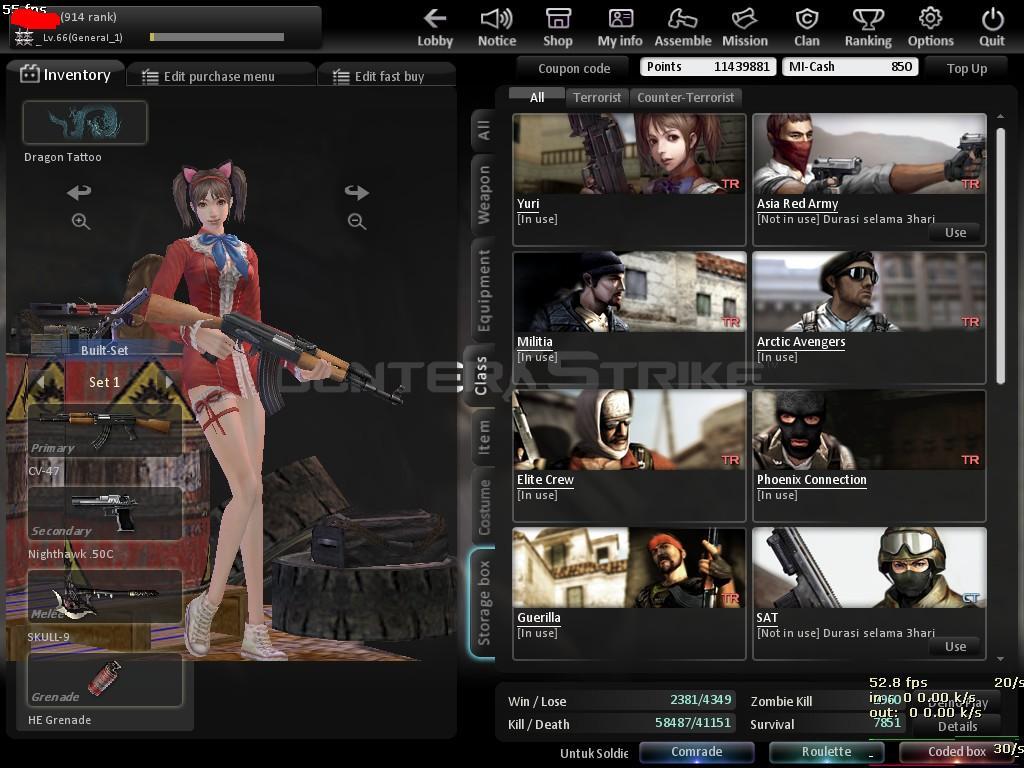The height and width of the screenshot is (768, 1024).
Task: Select the Yuri class card
Action: pos(630,180)
